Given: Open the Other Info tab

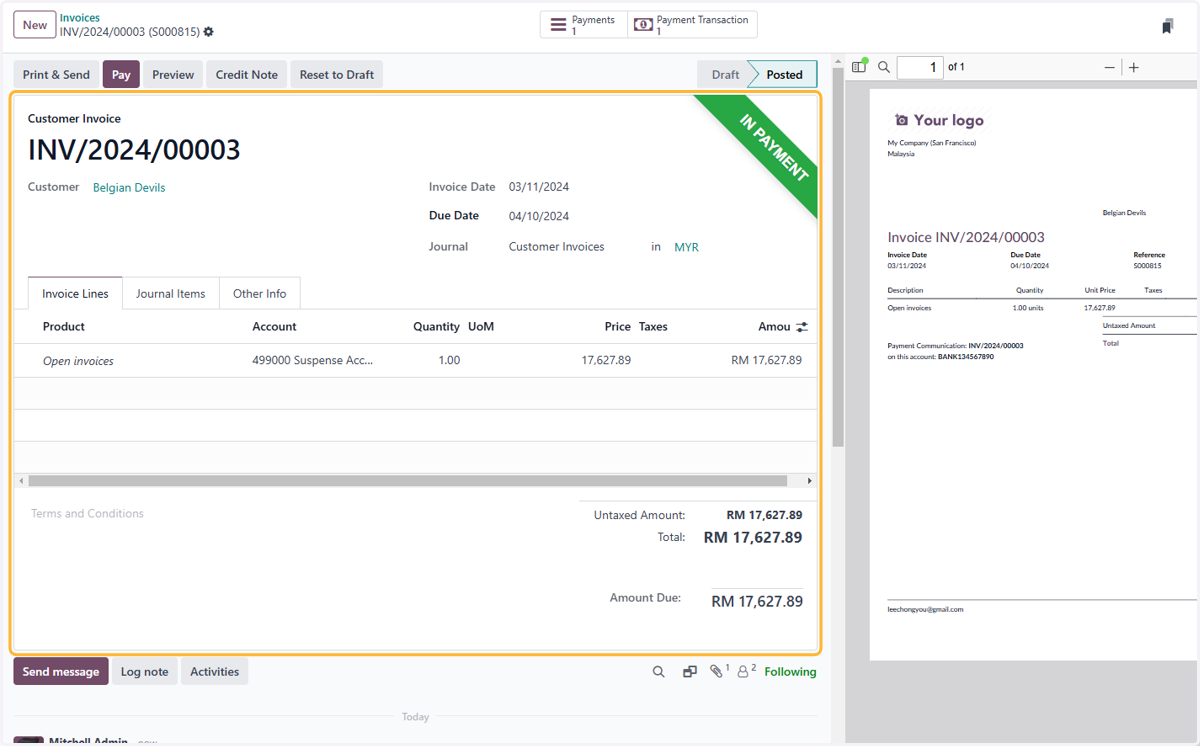Looking at the screenshot, I should tap(260, 294).
